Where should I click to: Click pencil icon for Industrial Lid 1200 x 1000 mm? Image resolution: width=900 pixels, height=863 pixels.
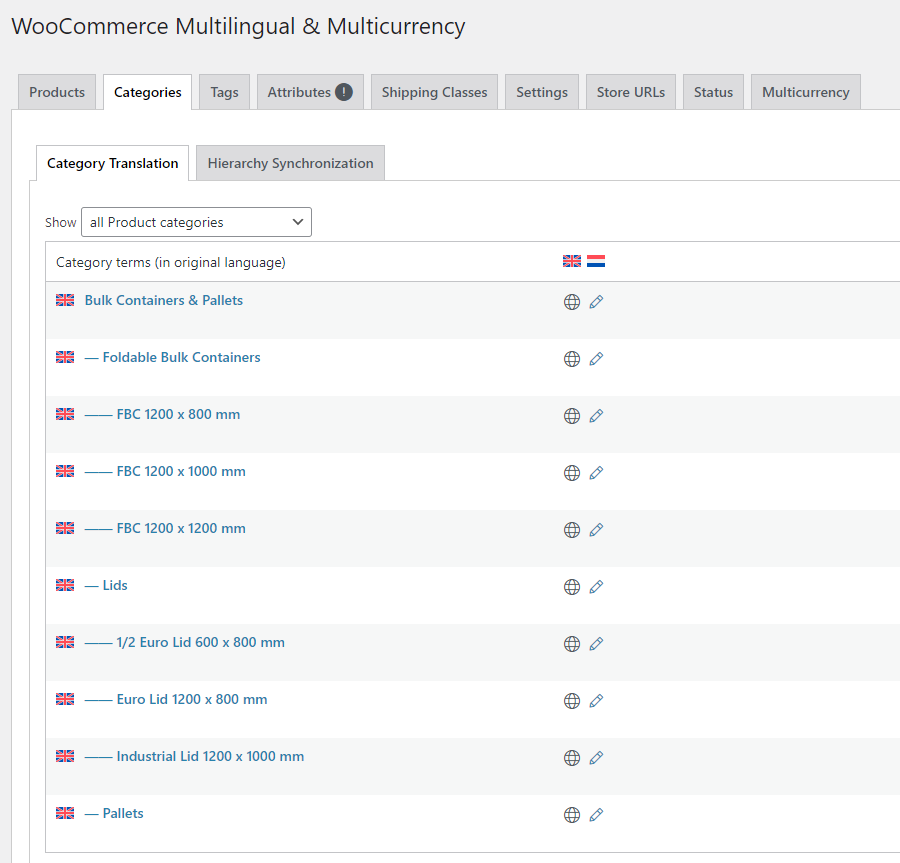(x=596, y=758)
